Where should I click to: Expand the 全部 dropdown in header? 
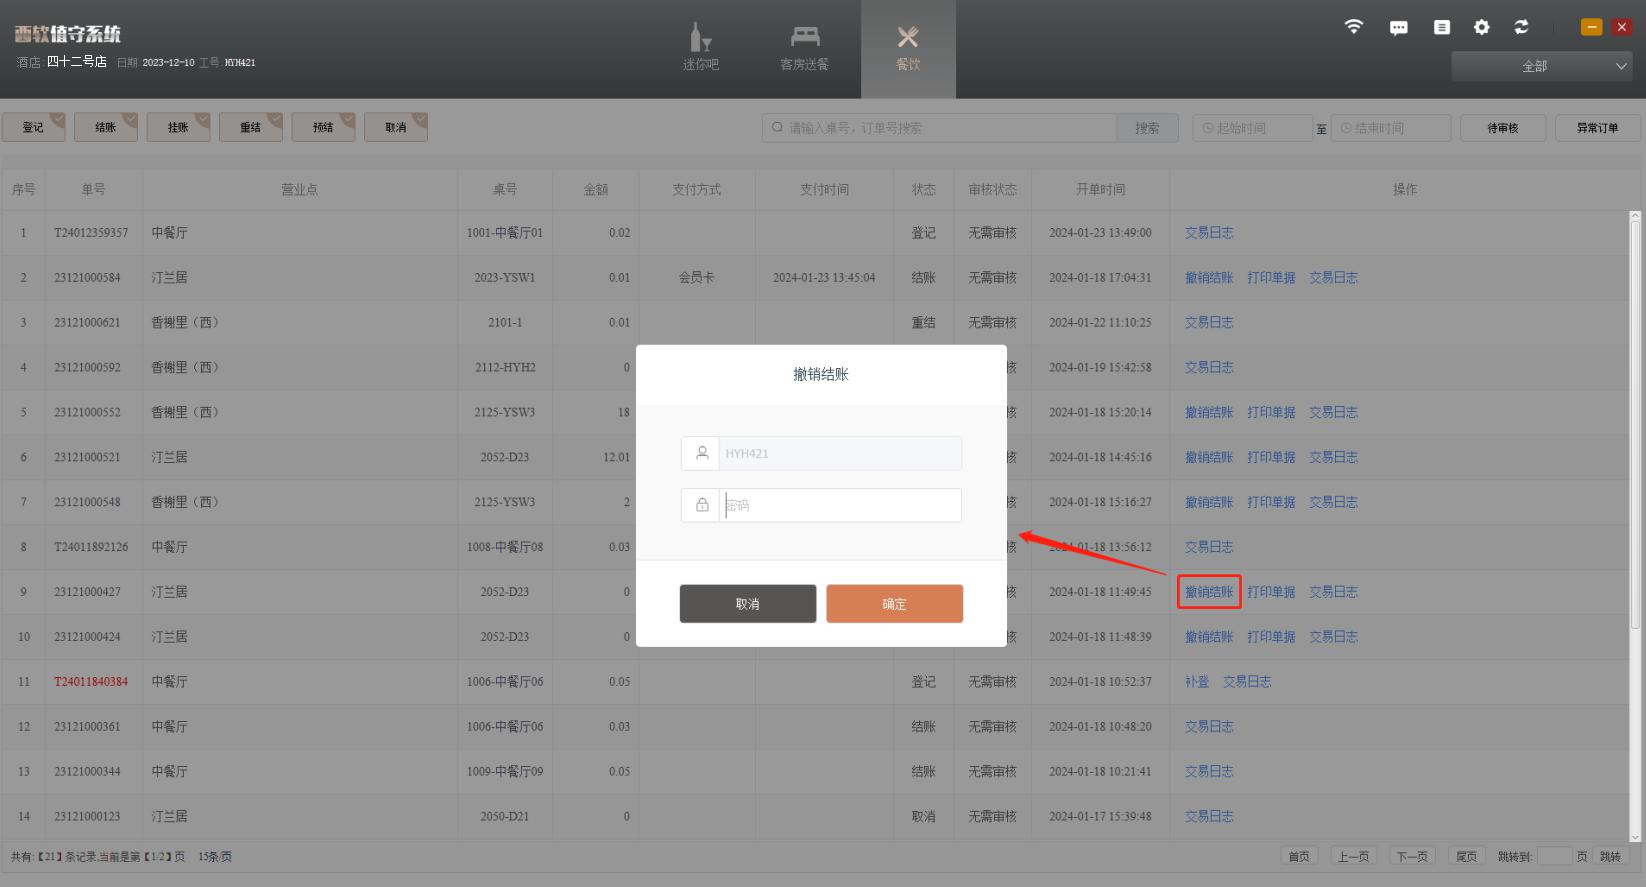click(1542, 66)
